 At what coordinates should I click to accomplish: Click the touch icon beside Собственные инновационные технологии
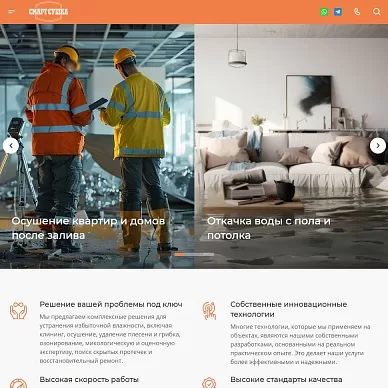coord(209,310)
